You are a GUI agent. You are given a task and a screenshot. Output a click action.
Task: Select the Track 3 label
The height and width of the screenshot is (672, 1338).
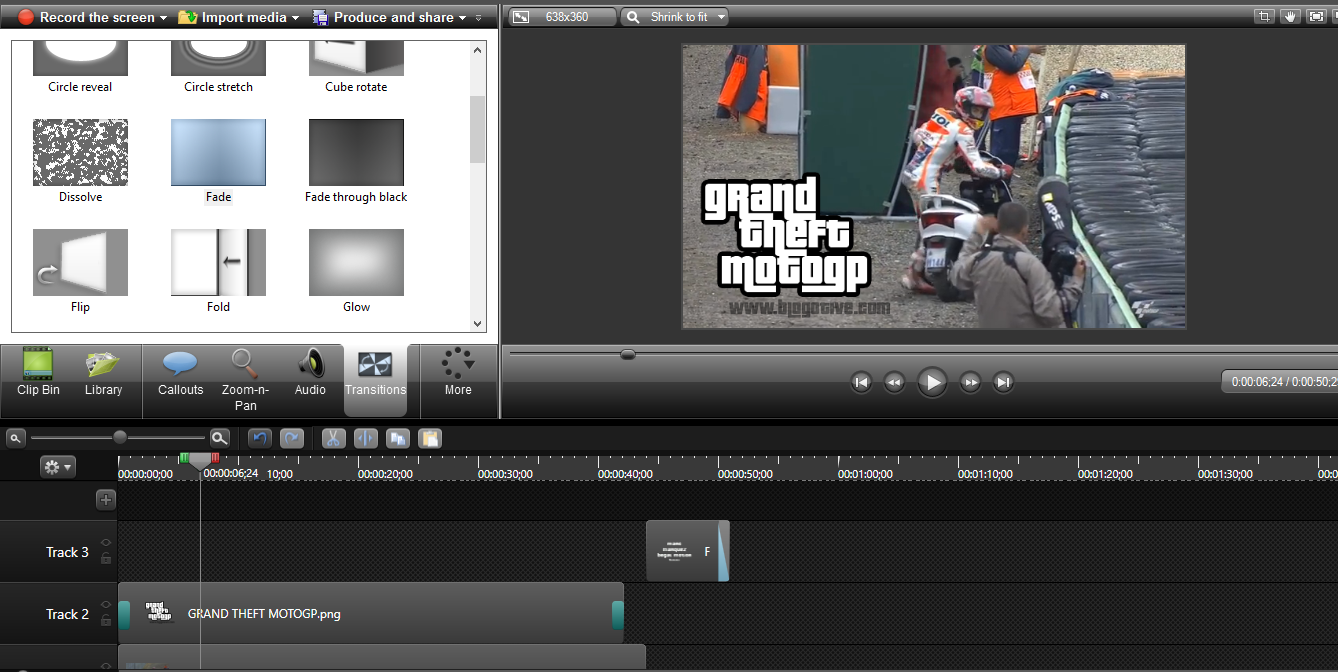tap(67, 552)
